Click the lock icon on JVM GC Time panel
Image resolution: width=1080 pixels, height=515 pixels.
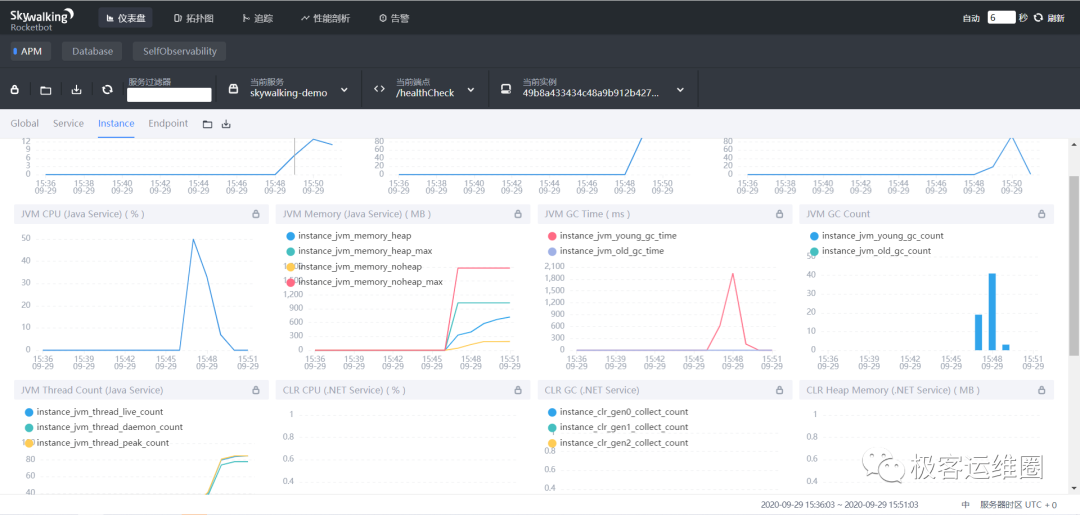pyautogui.click(x=780, y=214)
